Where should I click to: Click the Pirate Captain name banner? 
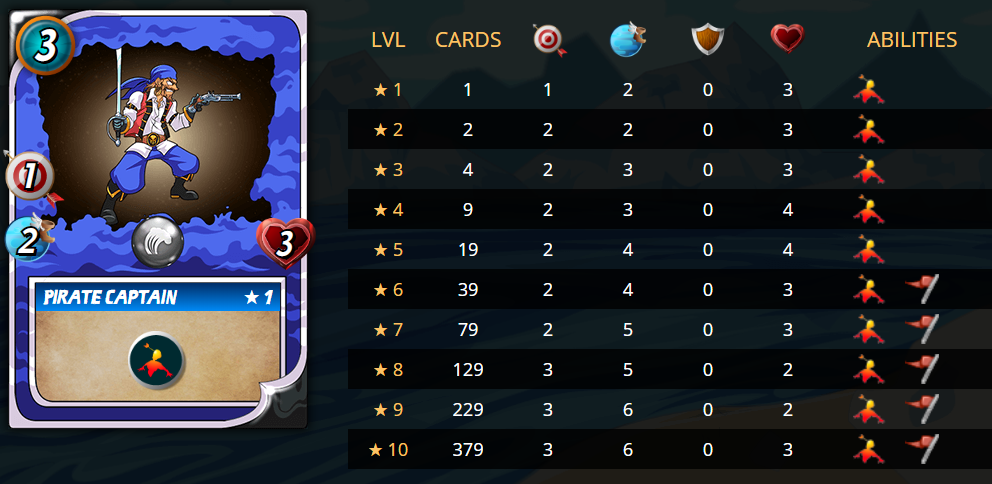pos(158,297)
